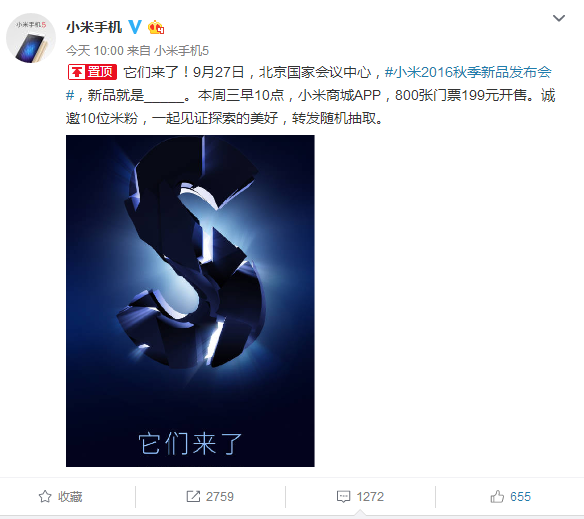Toggle 收藏 to save this post
The height and width of the screenshot is (519, 584).
(60, 496)
